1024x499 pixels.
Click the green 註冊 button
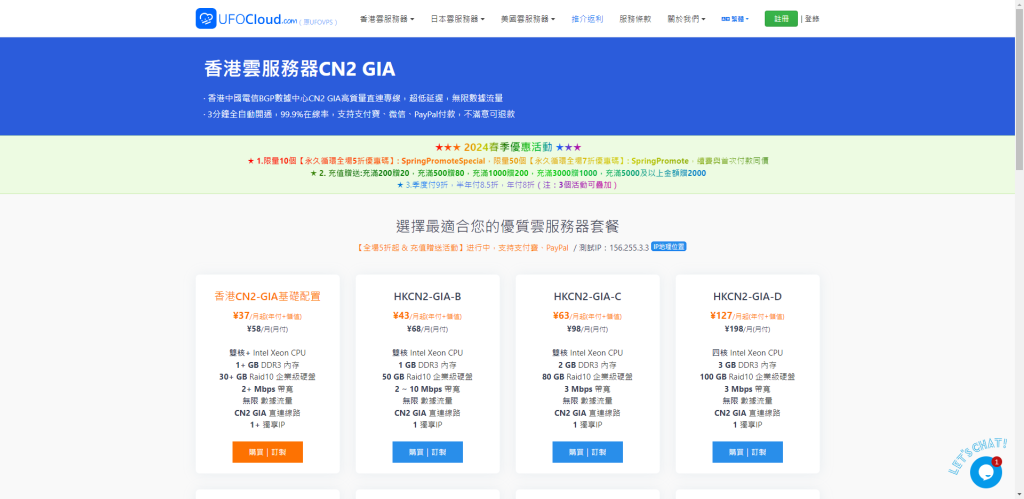point(781,19)
